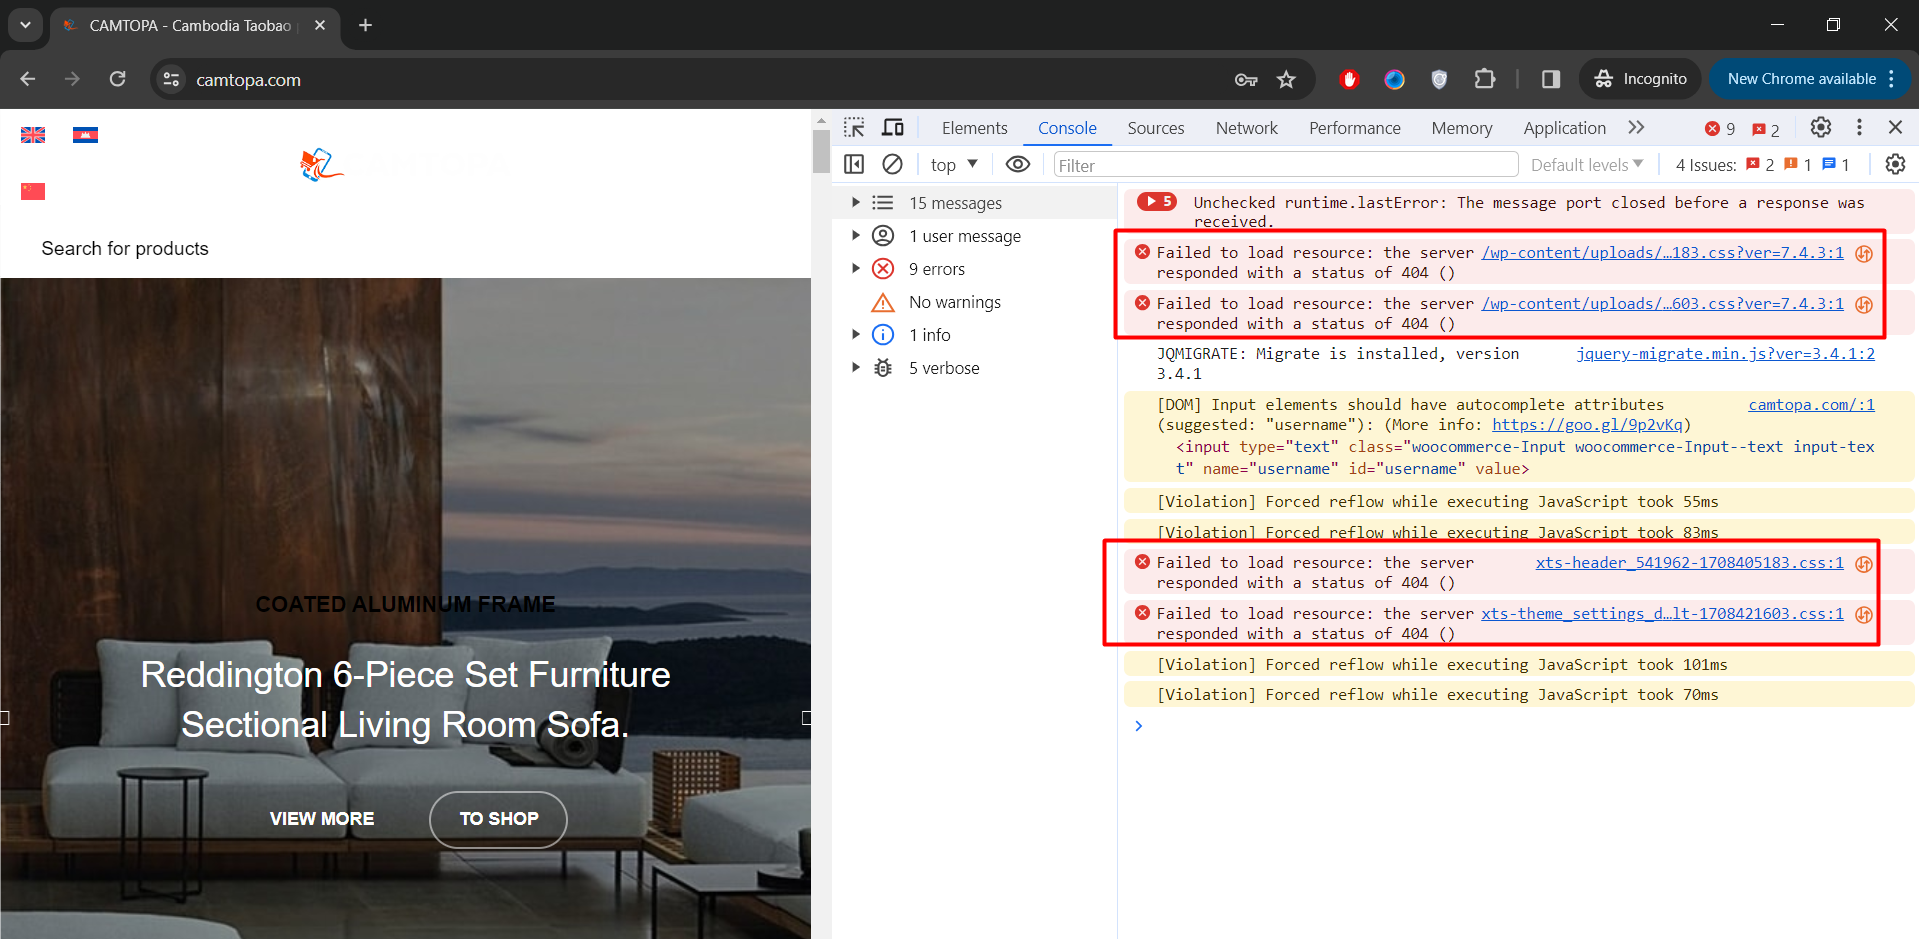This screenshot has width=1919, height=939.
Task: Reload the page with the refresh icon
Action: [117, 79]
